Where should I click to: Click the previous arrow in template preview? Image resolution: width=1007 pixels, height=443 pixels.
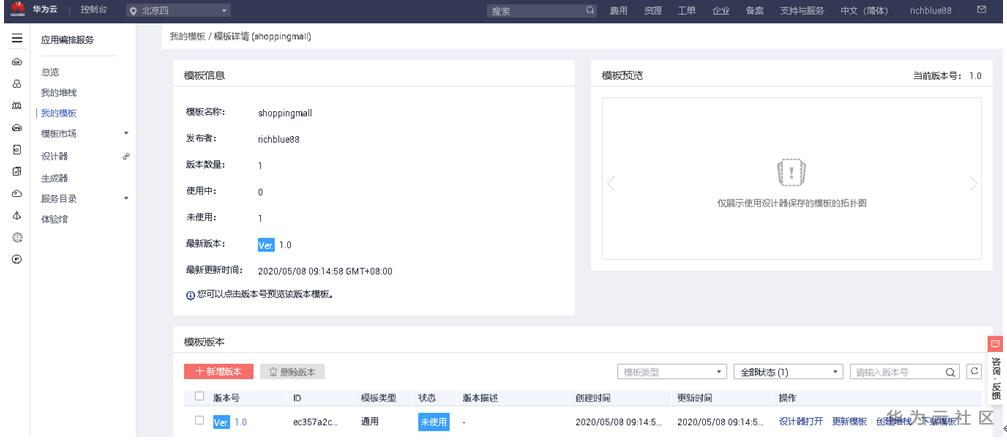click(611, 184)
